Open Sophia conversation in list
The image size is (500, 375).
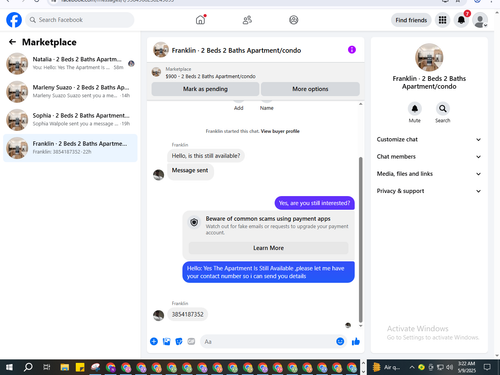(70, 120)
